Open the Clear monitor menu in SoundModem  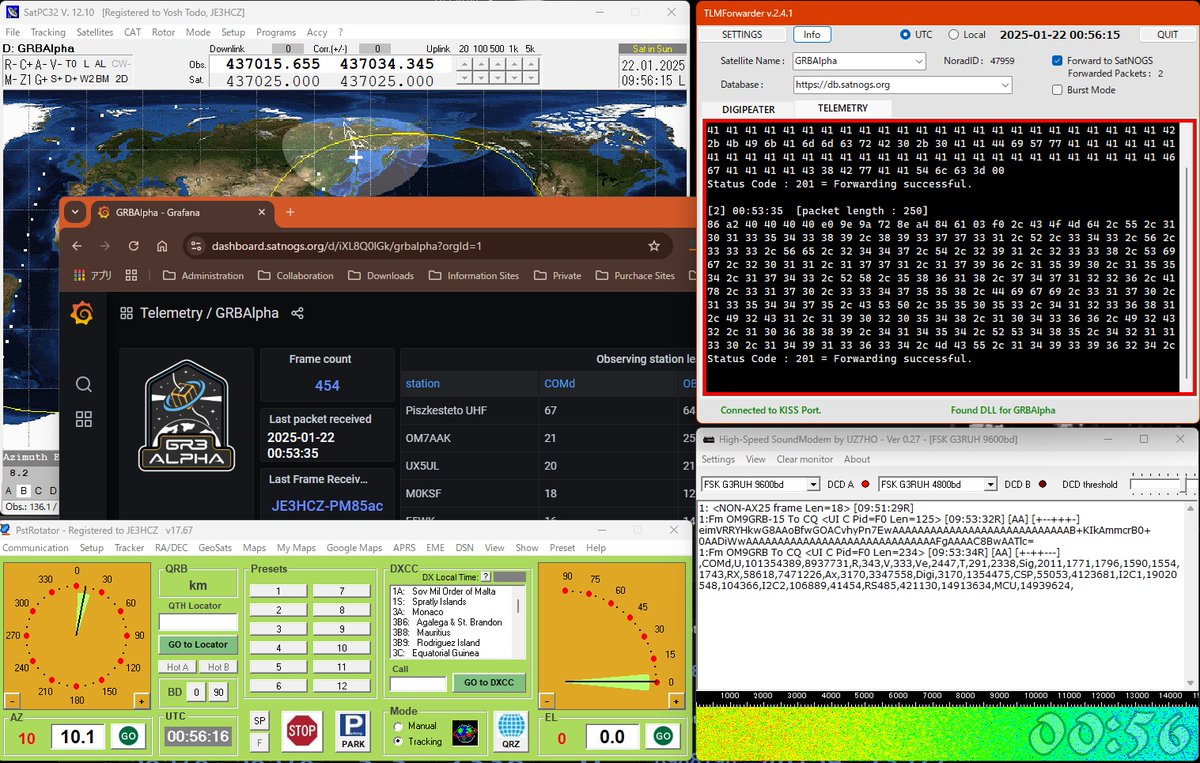[805, 460]
